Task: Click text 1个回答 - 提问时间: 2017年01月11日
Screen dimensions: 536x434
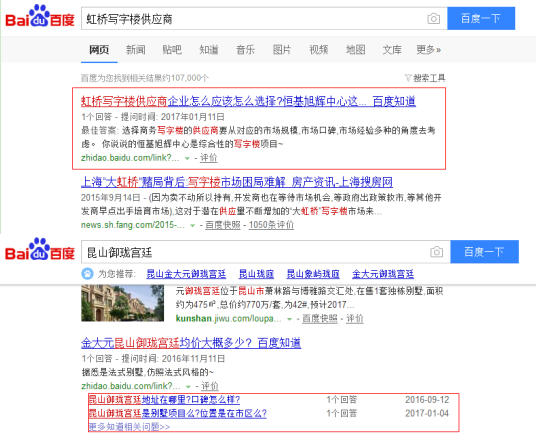Action: [153, 117]
